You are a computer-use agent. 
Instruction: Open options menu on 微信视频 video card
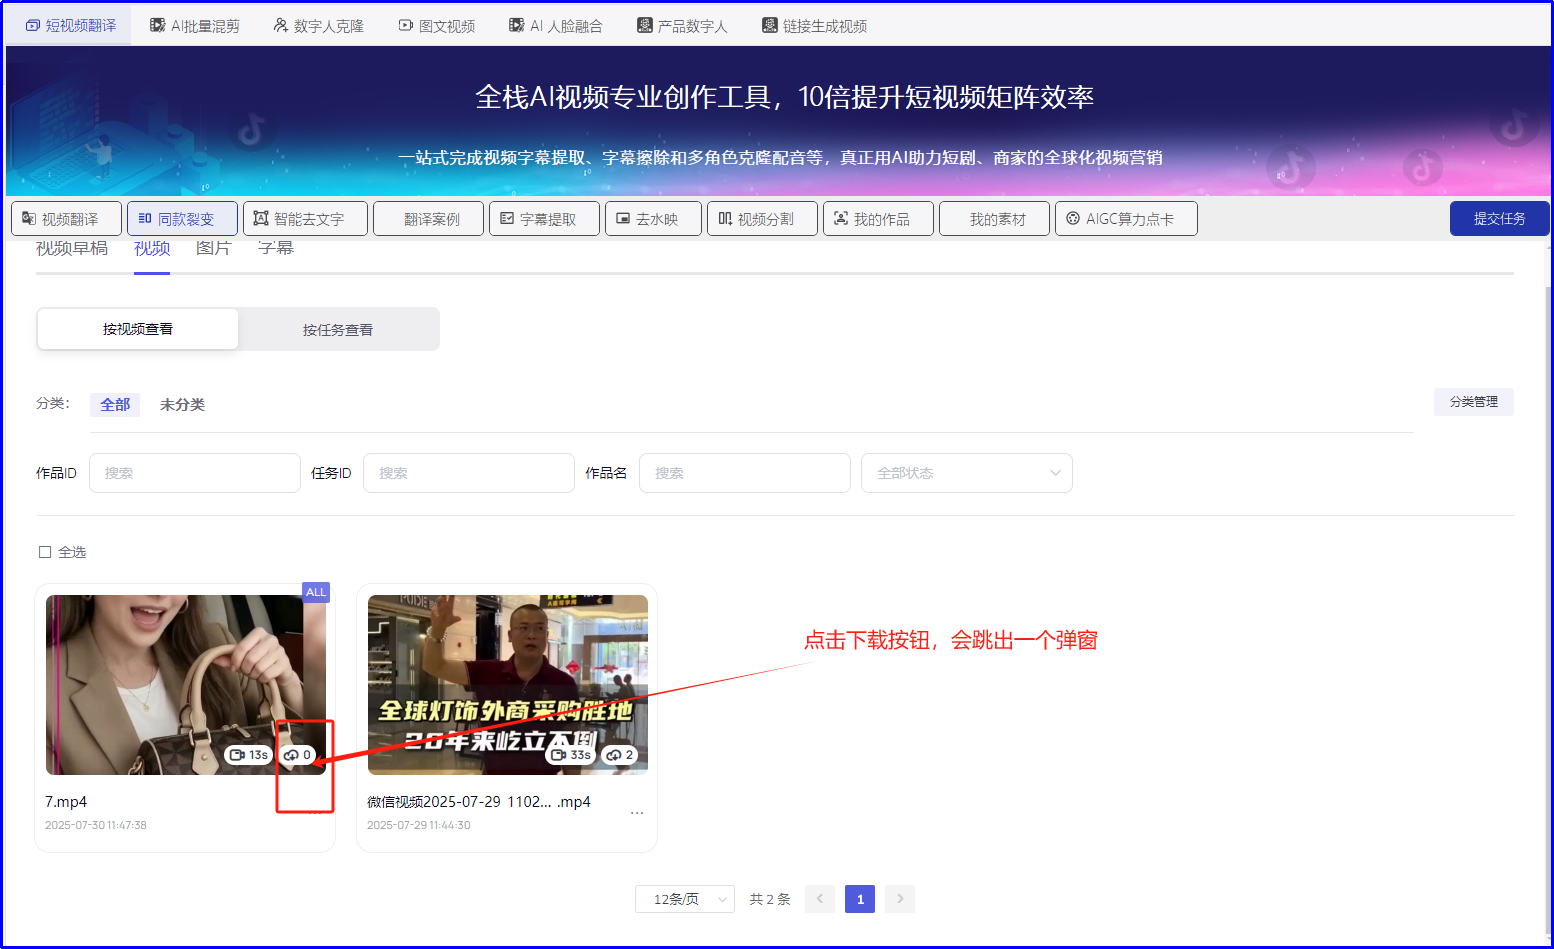click(637, 812)
